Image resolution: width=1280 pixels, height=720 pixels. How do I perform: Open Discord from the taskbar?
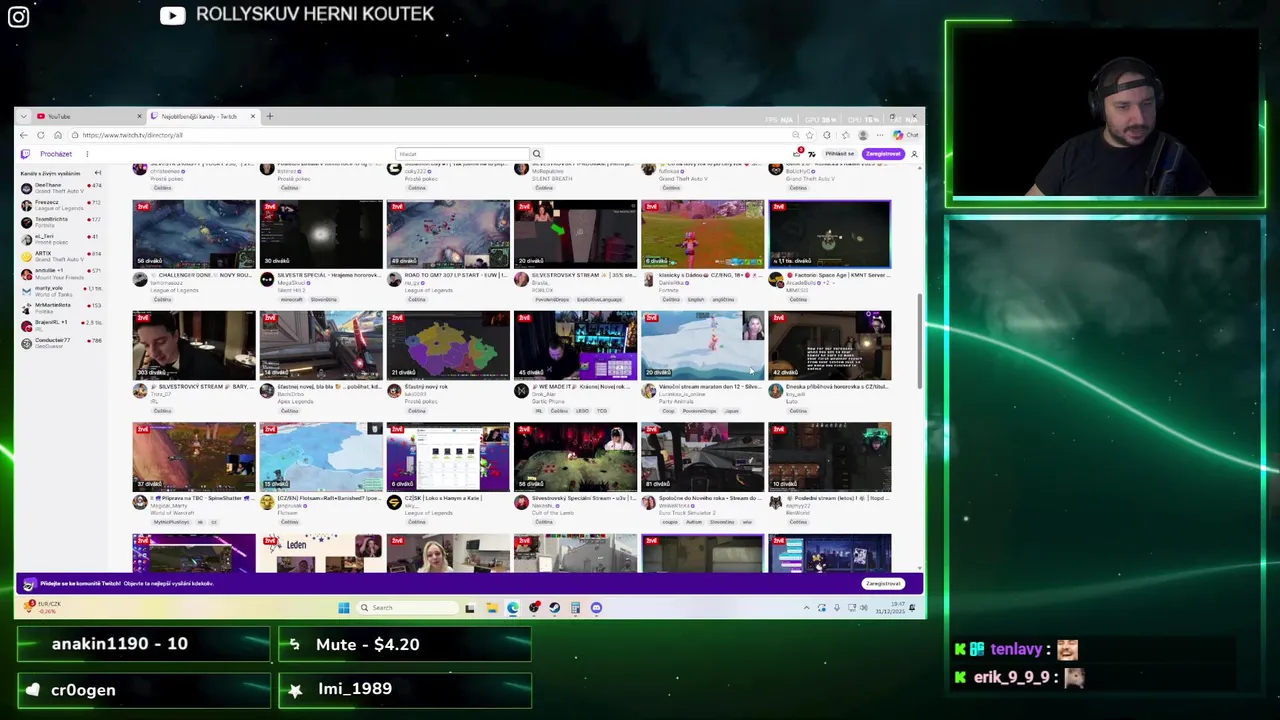[596, 607]
